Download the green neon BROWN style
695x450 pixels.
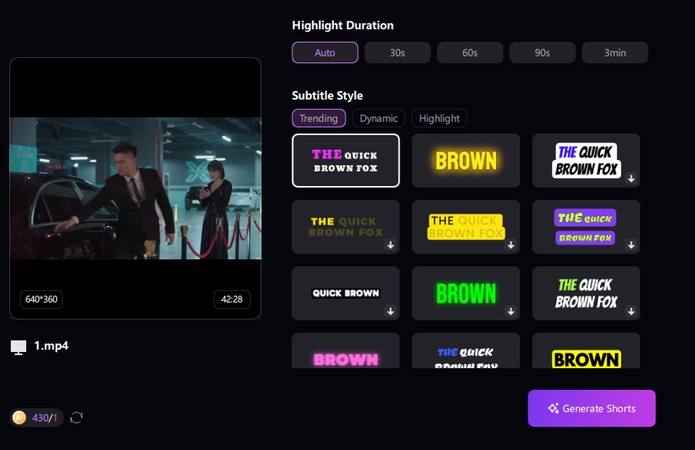[x=511, y=311]
